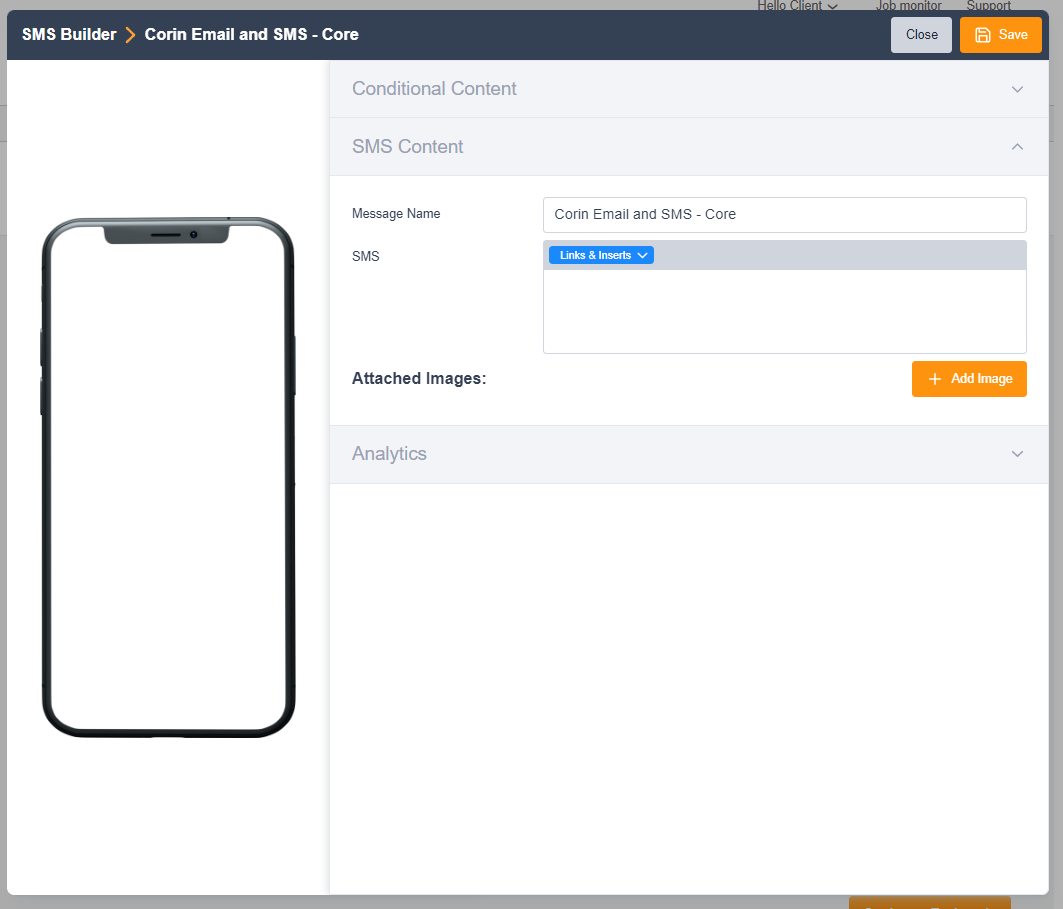Click the chevron next to Hello Client
1063x909 pixels.
click(x=833, y=6)
